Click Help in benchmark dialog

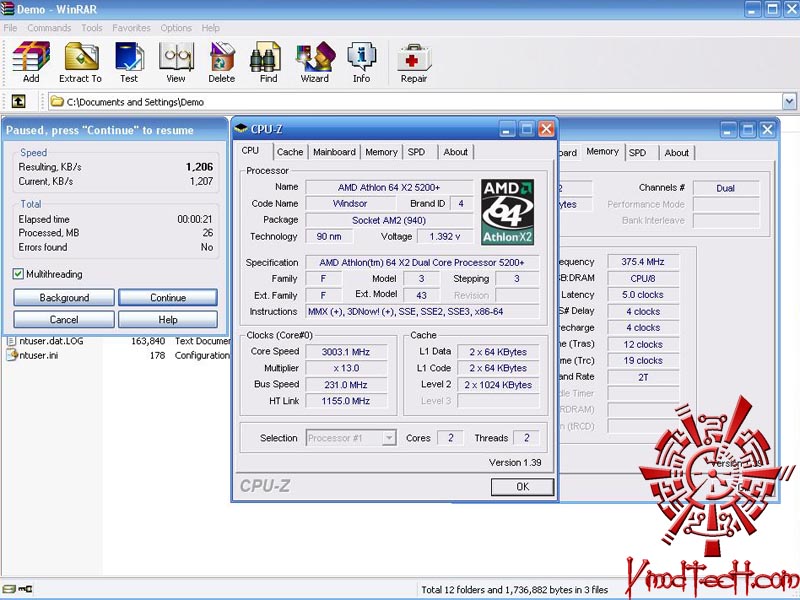click(168, 319)
